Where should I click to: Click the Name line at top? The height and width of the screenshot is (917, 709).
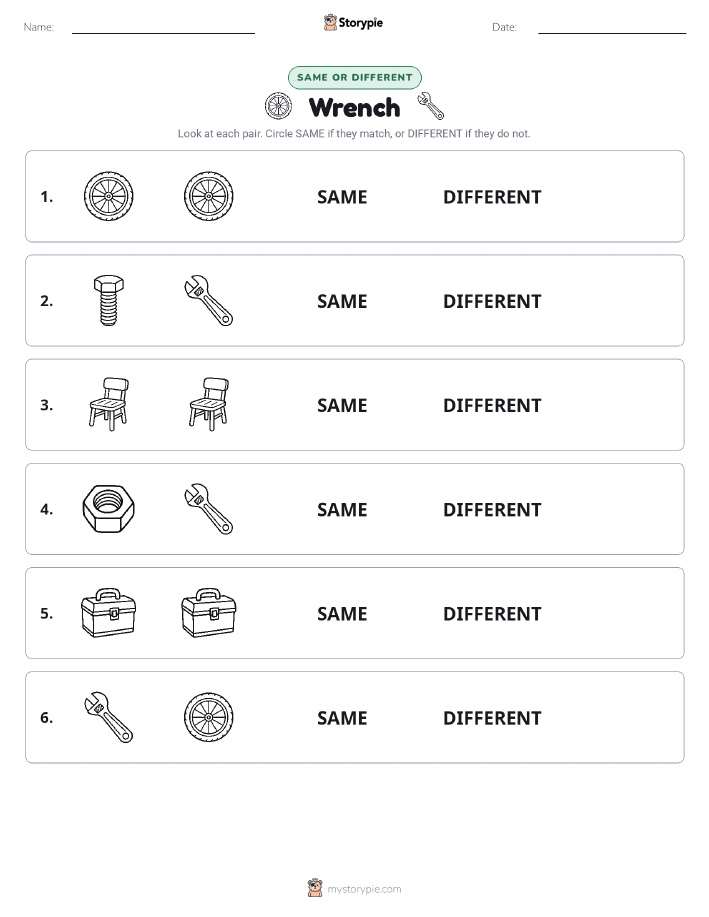tap(163, 28)
